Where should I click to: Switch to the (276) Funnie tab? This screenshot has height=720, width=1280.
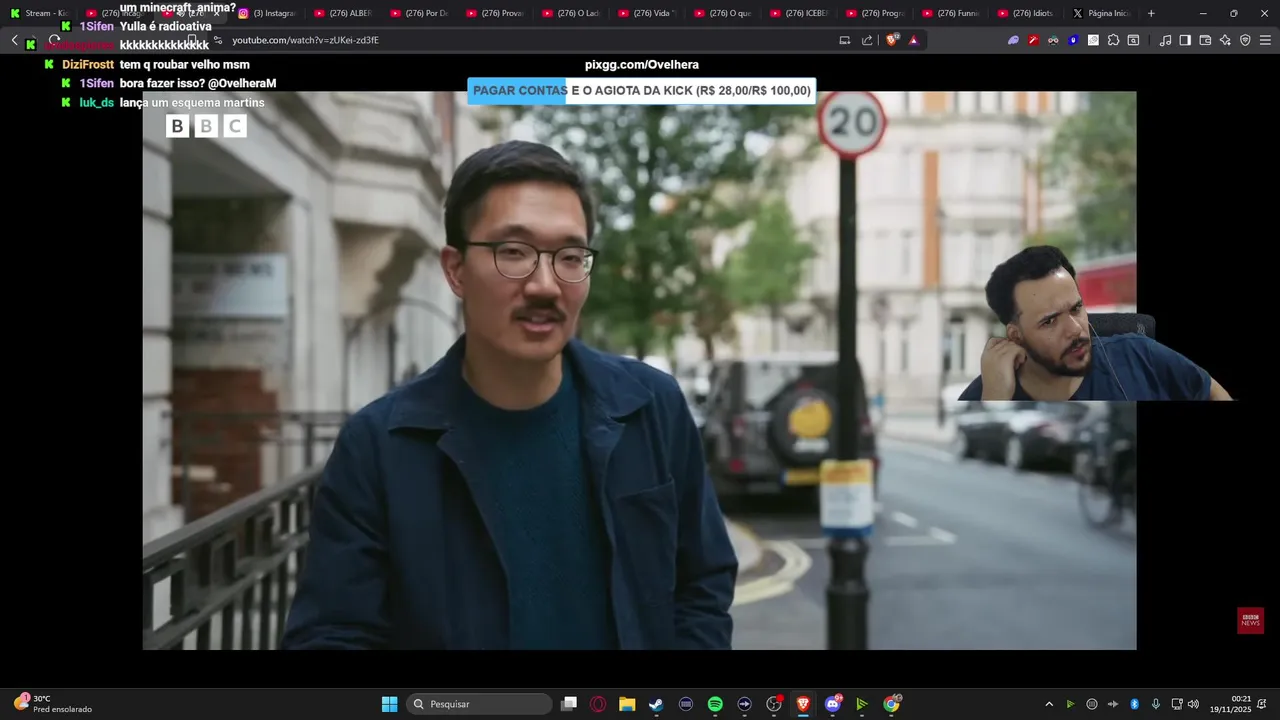[x=950, y=13]
